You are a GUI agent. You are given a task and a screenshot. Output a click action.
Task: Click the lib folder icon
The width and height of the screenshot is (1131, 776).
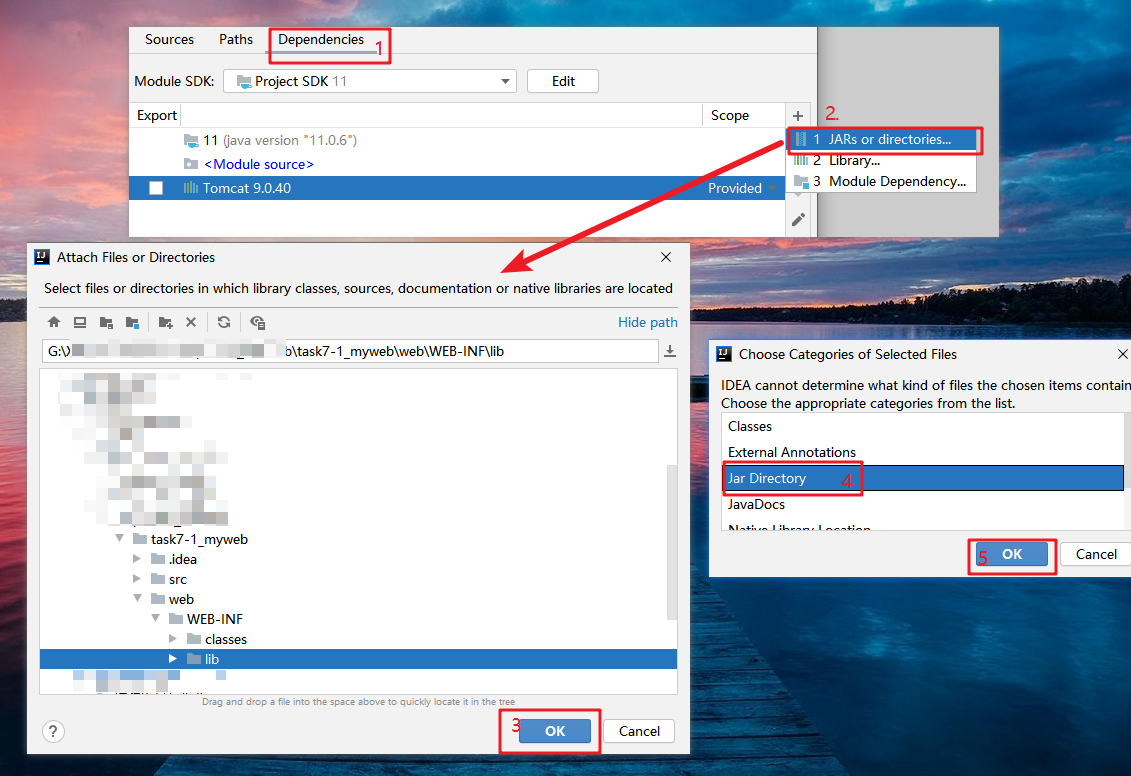click(193, 659)
